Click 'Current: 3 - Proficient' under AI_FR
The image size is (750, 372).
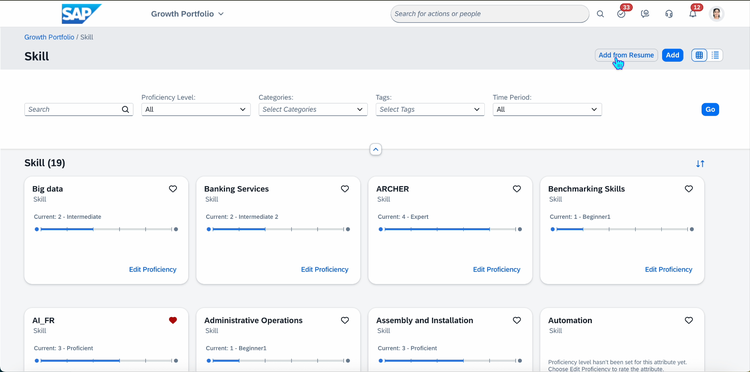pyautogui.click(x=63, y=348)
